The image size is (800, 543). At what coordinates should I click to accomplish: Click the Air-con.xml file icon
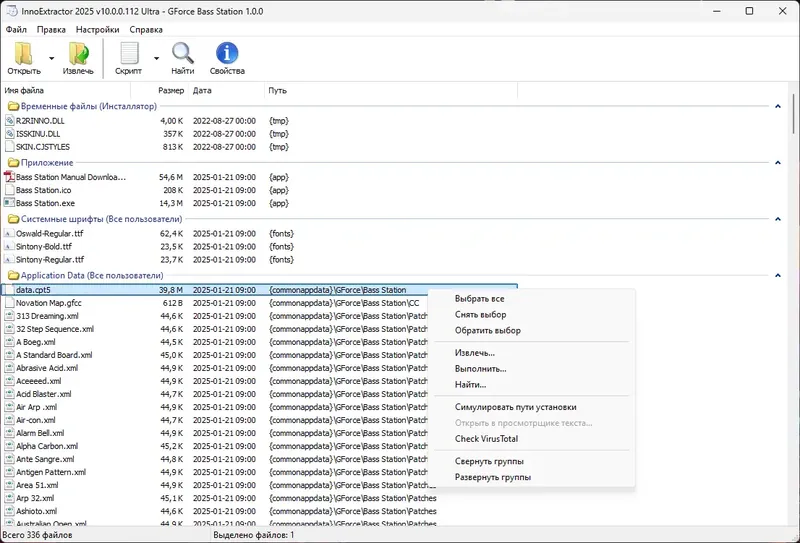pyautogui.click(x=9, y=420)
